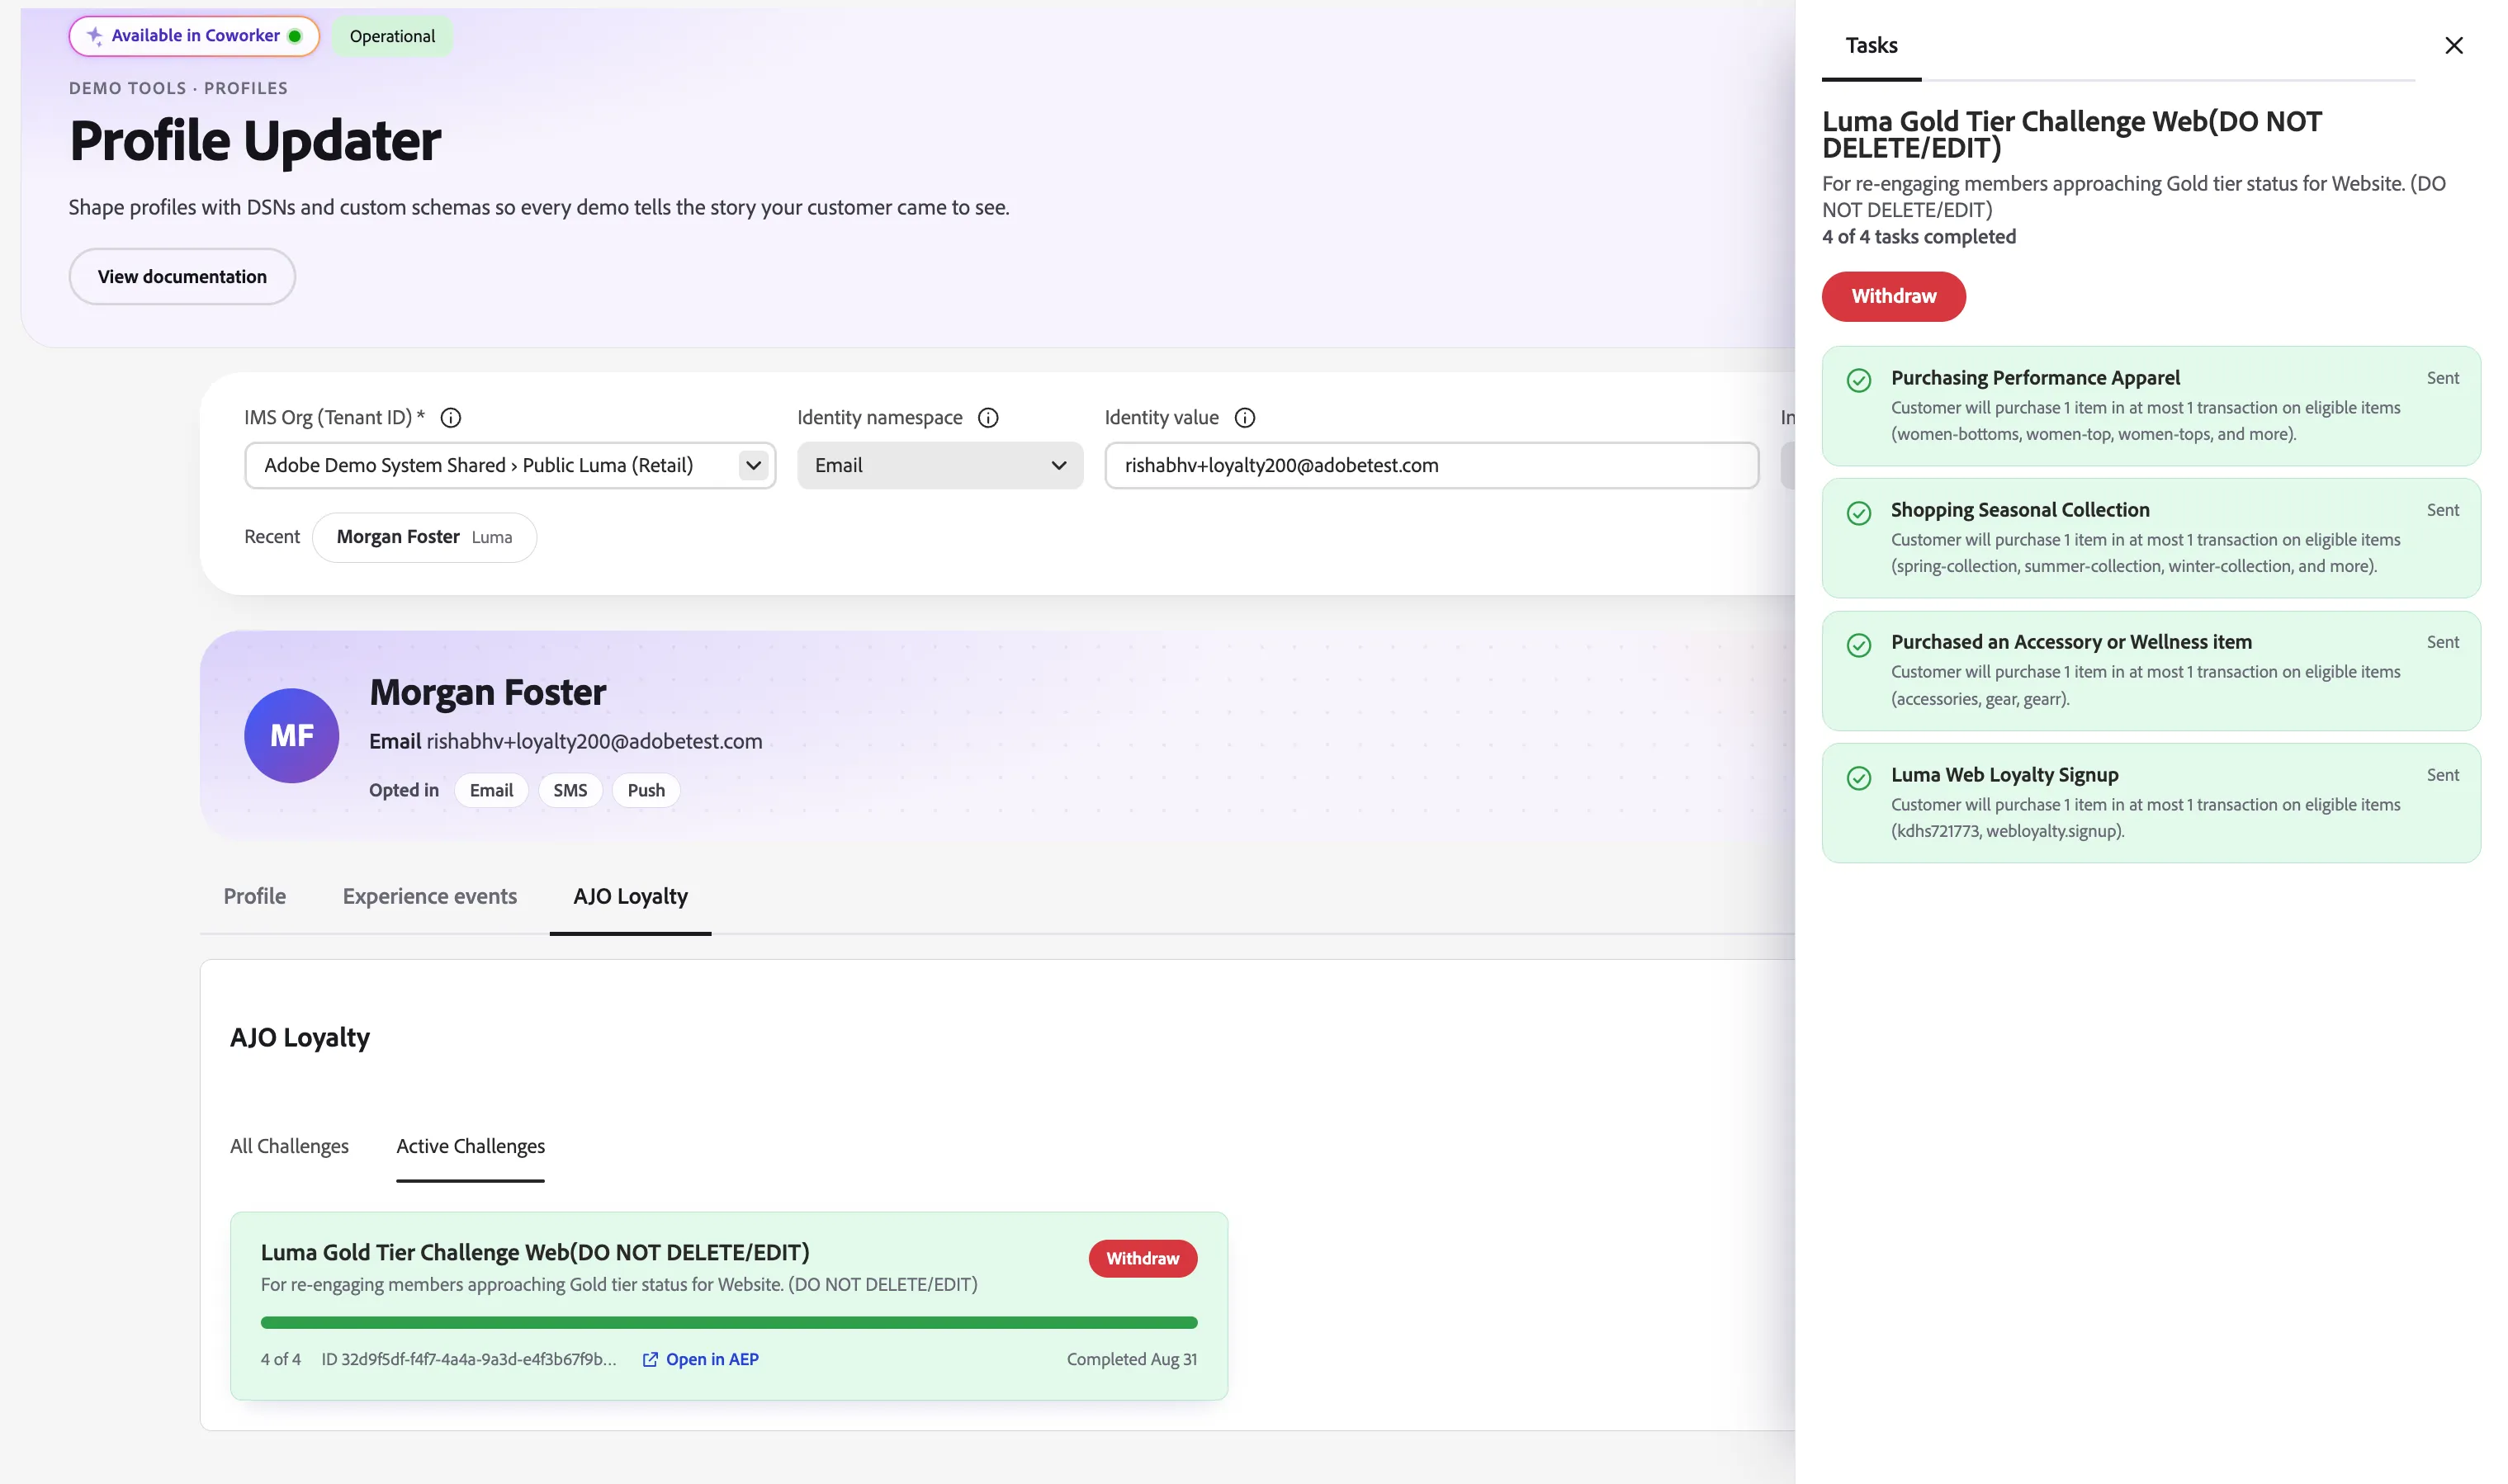Click into the Identity value input field
Screen dimensions: 2508x1484
tap(1432, 466)
